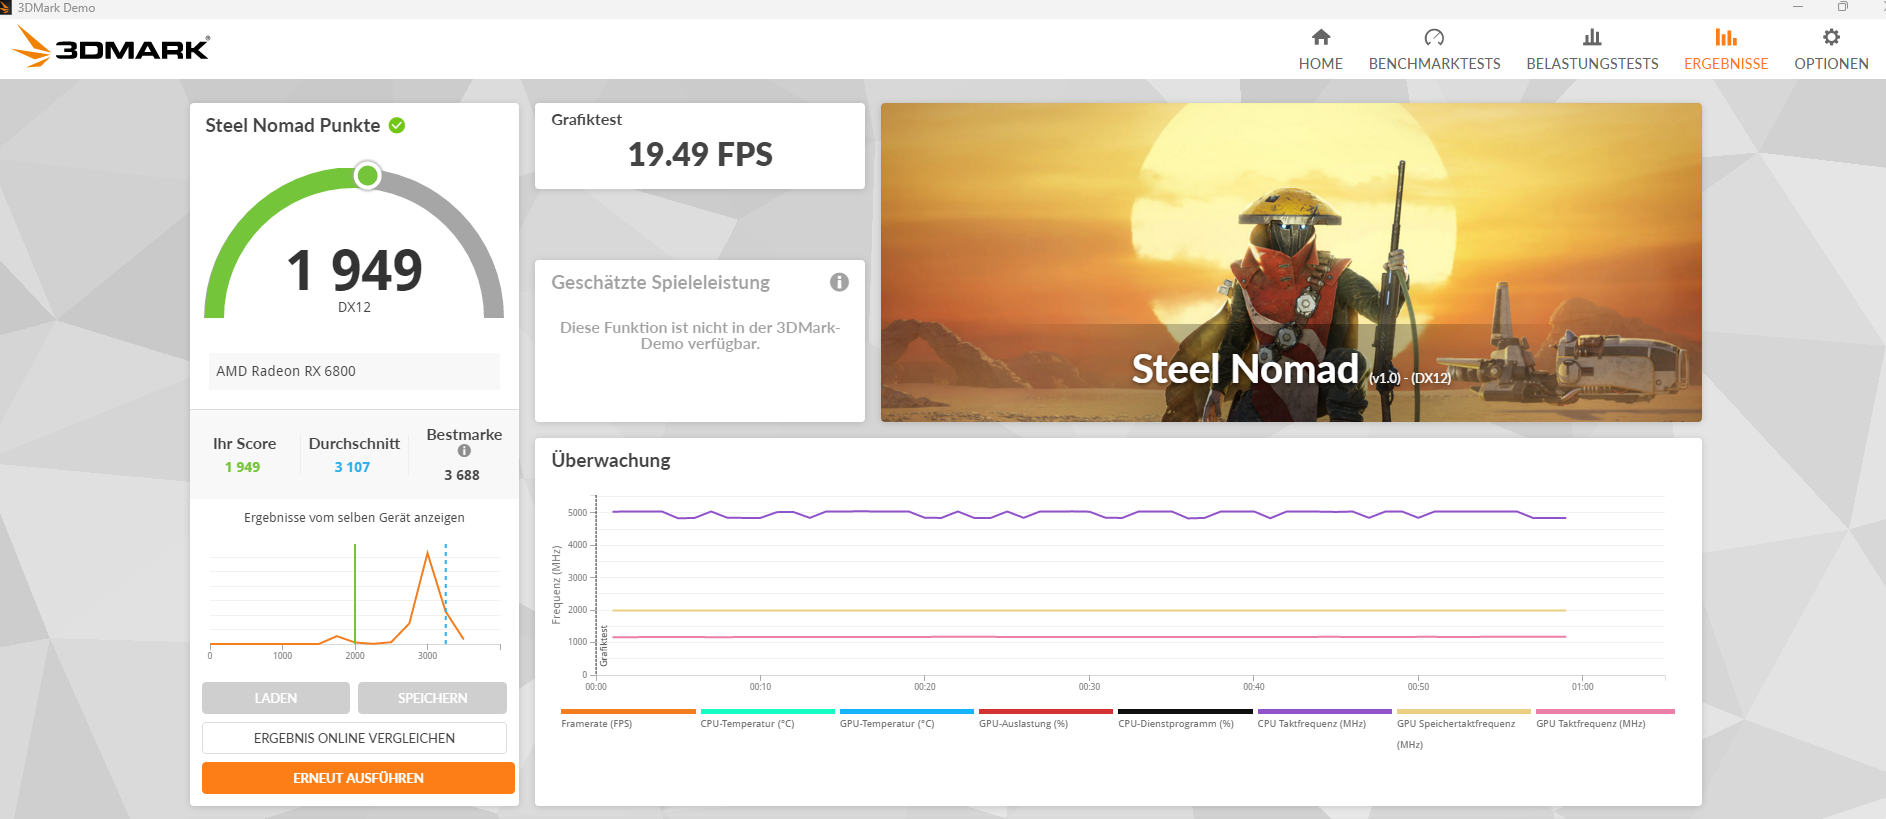Toggle GPU Taktfrequenz (MHz) pink legend
Screen dimensions: 1886x819
[x=1605, y=712]
